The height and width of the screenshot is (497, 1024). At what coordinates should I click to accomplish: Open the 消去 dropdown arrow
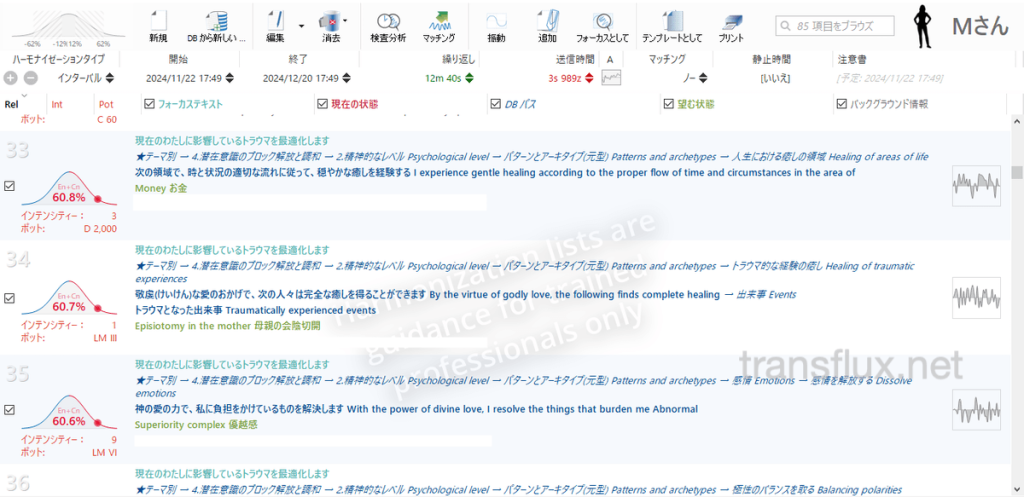[x=345, y=21]
